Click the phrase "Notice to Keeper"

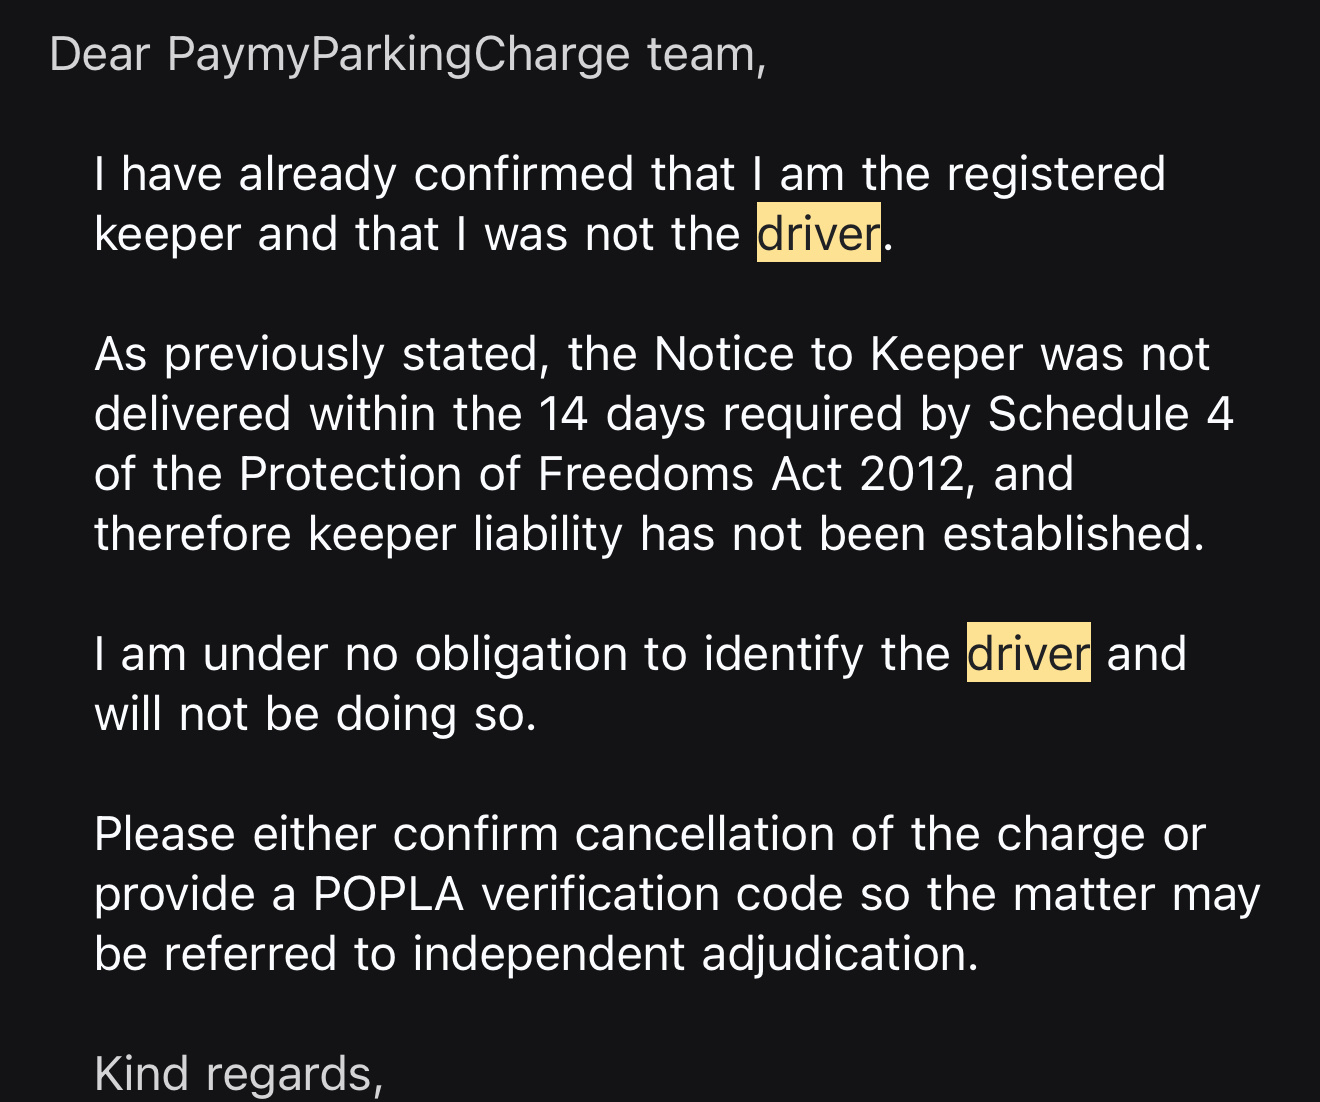point(838,354)
